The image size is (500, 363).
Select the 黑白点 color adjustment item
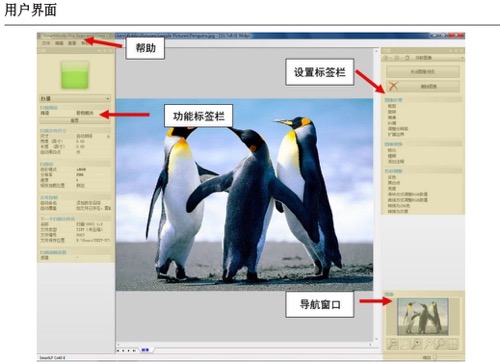[394, 183]
